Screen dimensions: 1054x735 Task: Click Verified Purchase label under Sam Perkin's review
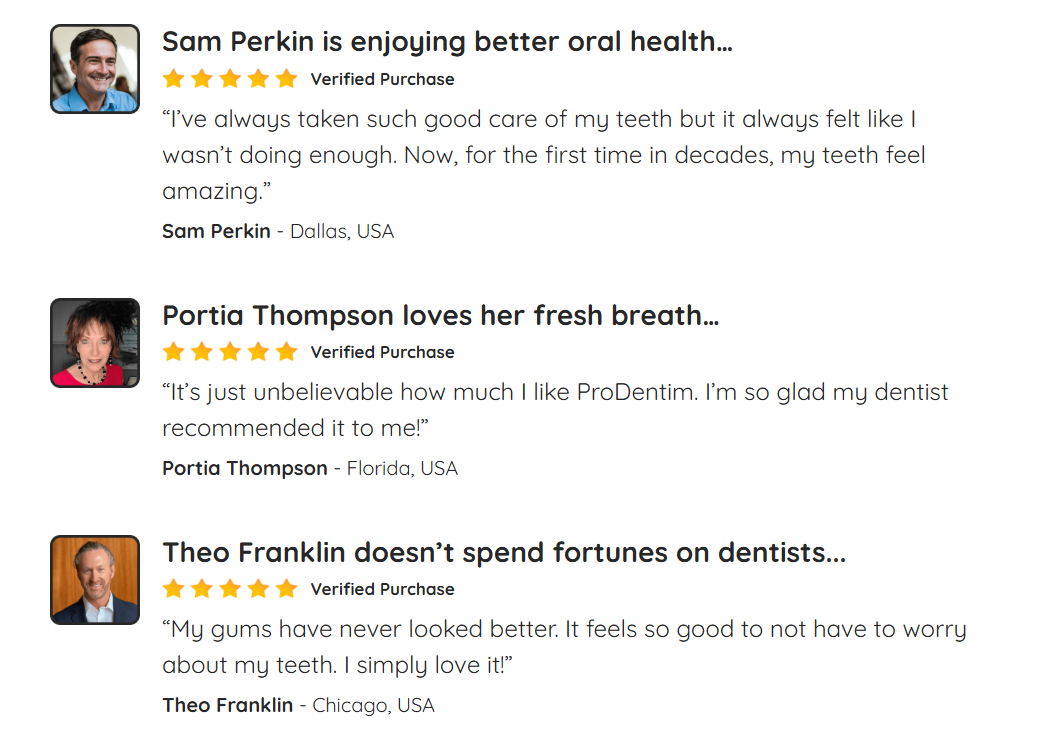click(x=382, y=79)
